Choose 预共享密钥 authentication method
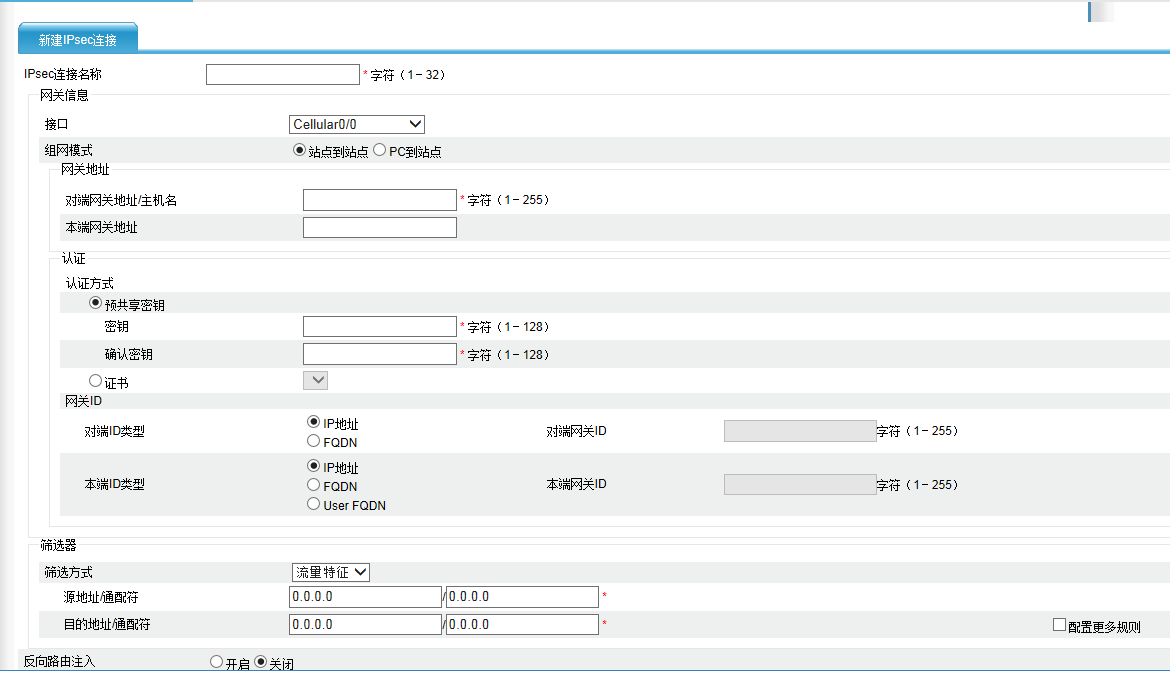 96,304
